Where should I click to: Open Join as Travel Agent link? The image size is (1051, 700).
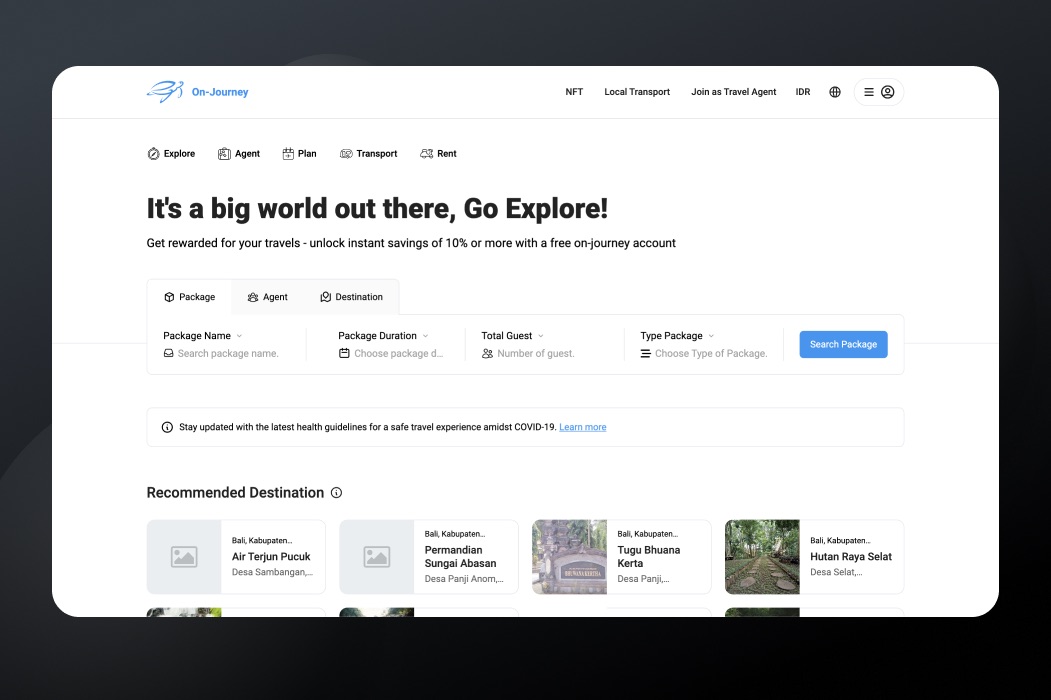[x=733, y=92]
